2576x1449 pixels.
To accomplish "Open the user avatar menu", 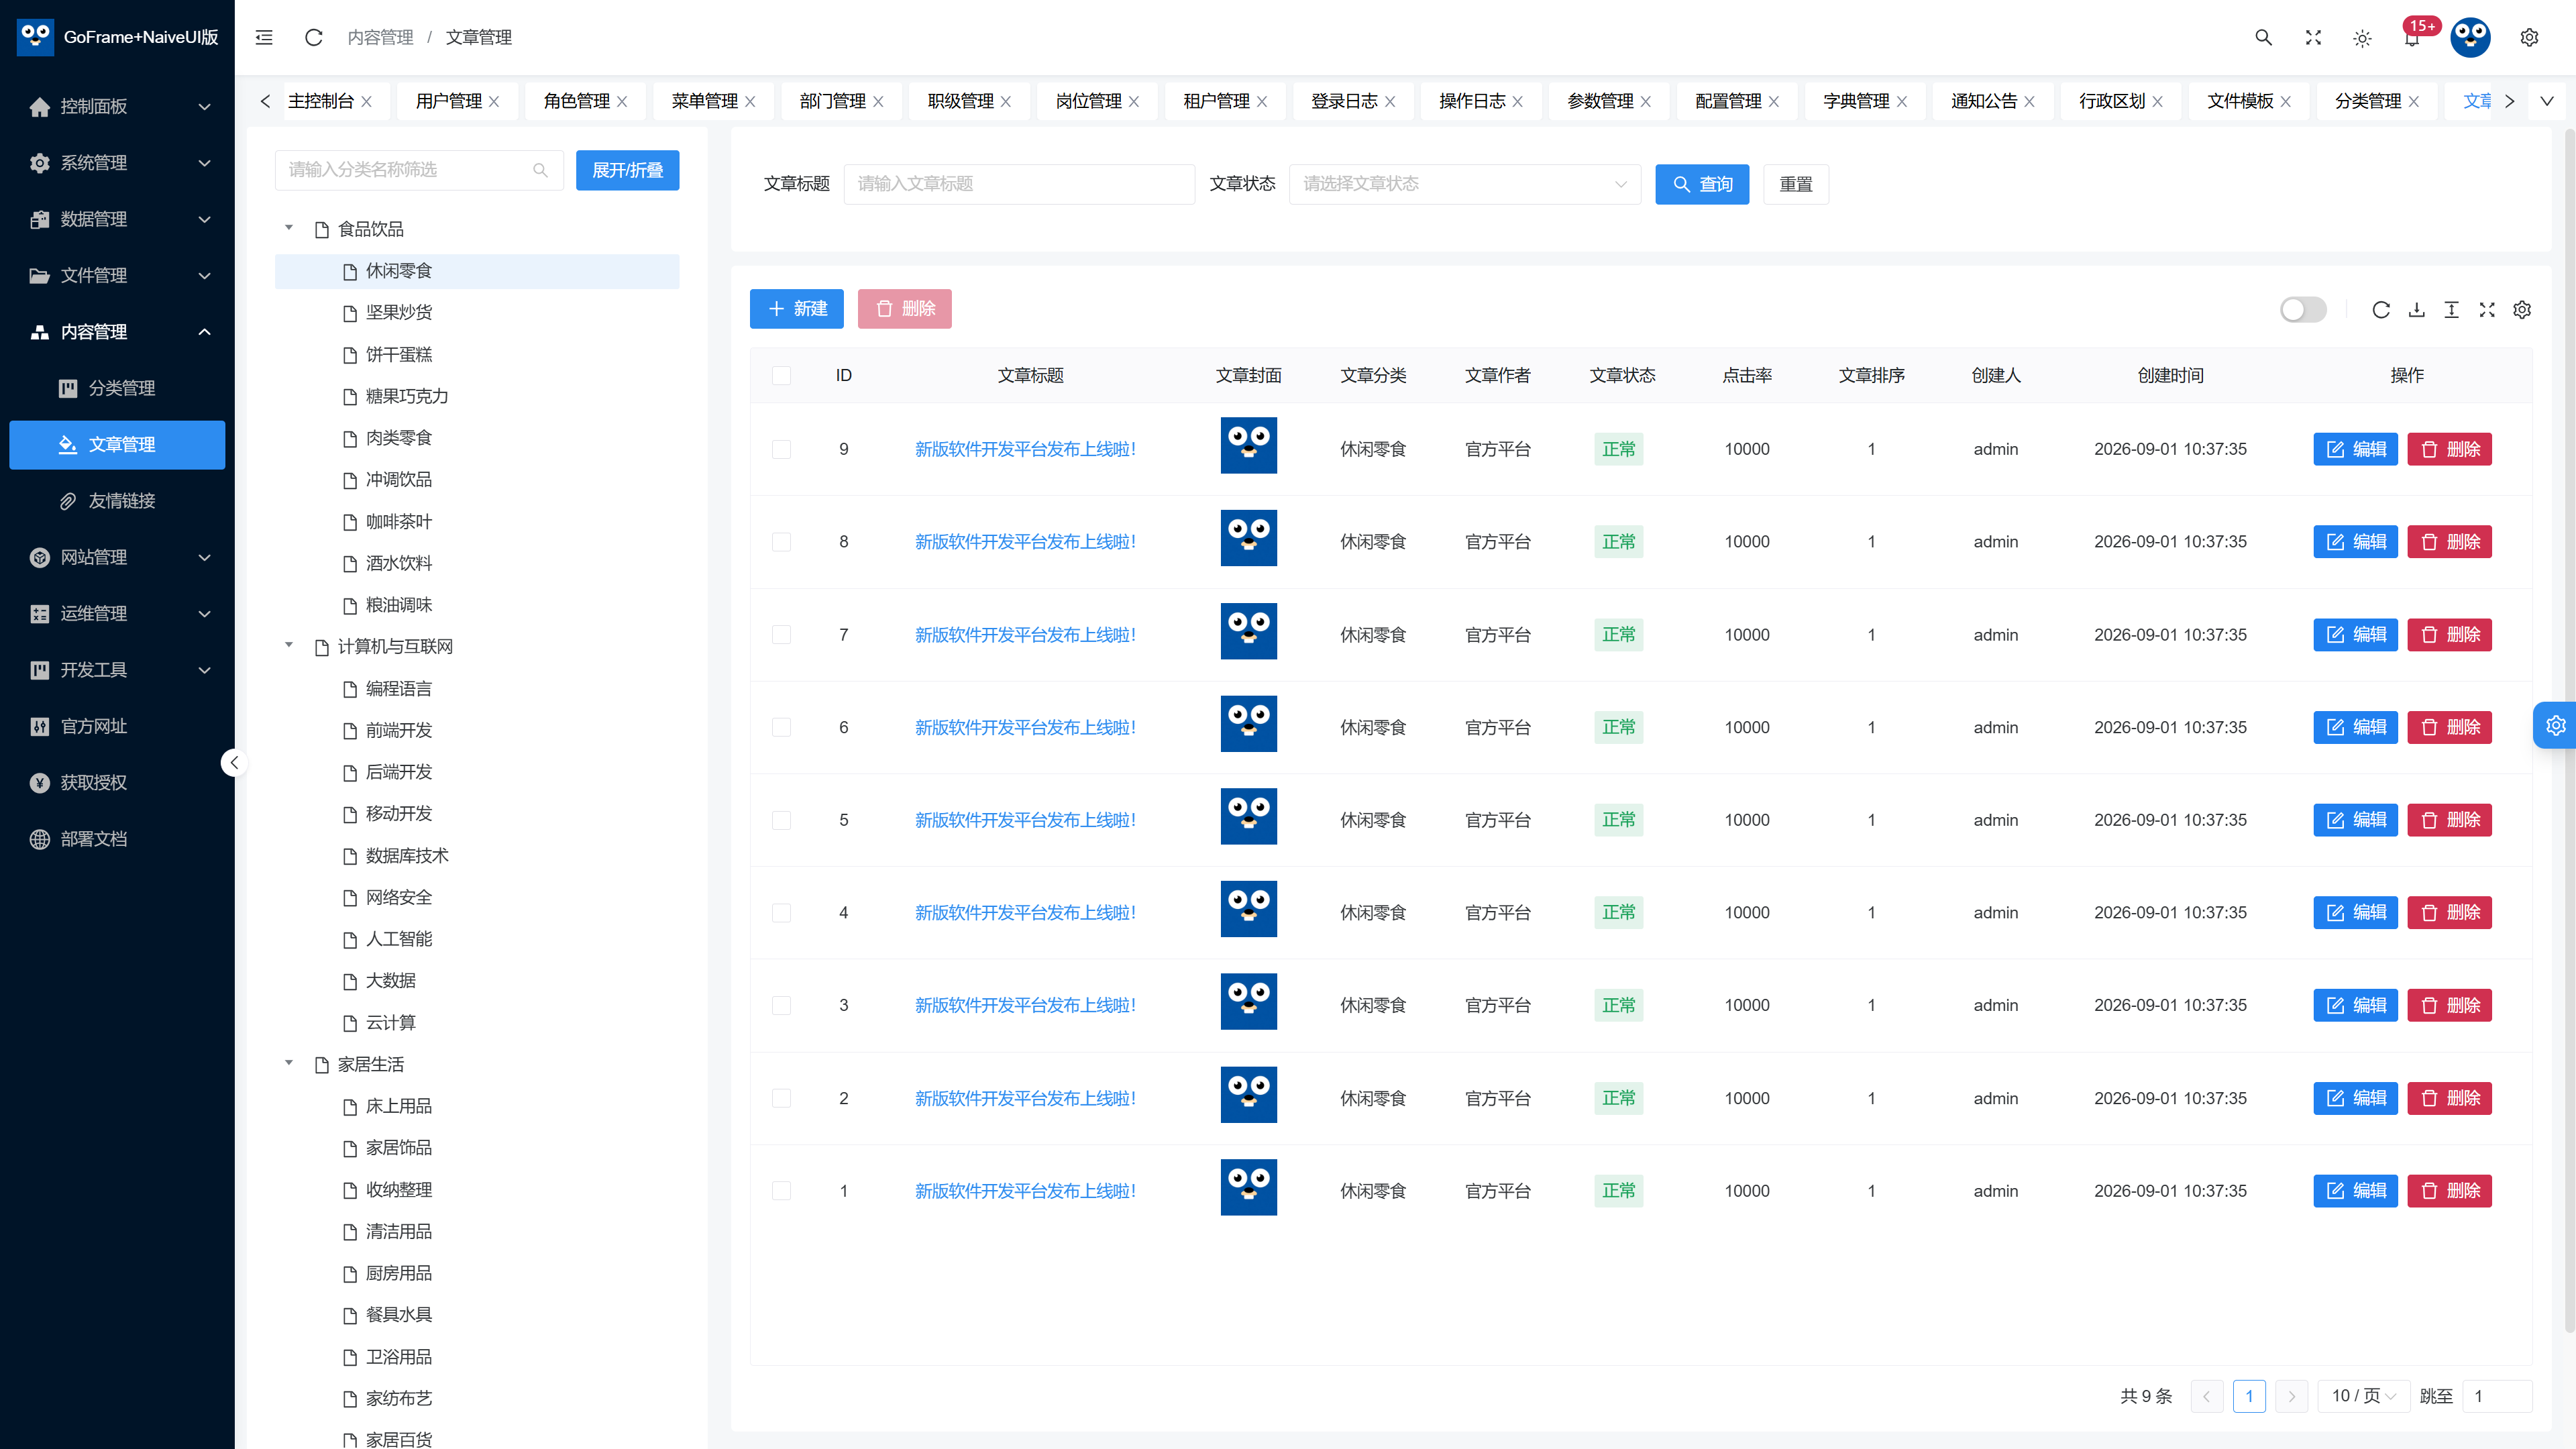I will (2470, 37).
